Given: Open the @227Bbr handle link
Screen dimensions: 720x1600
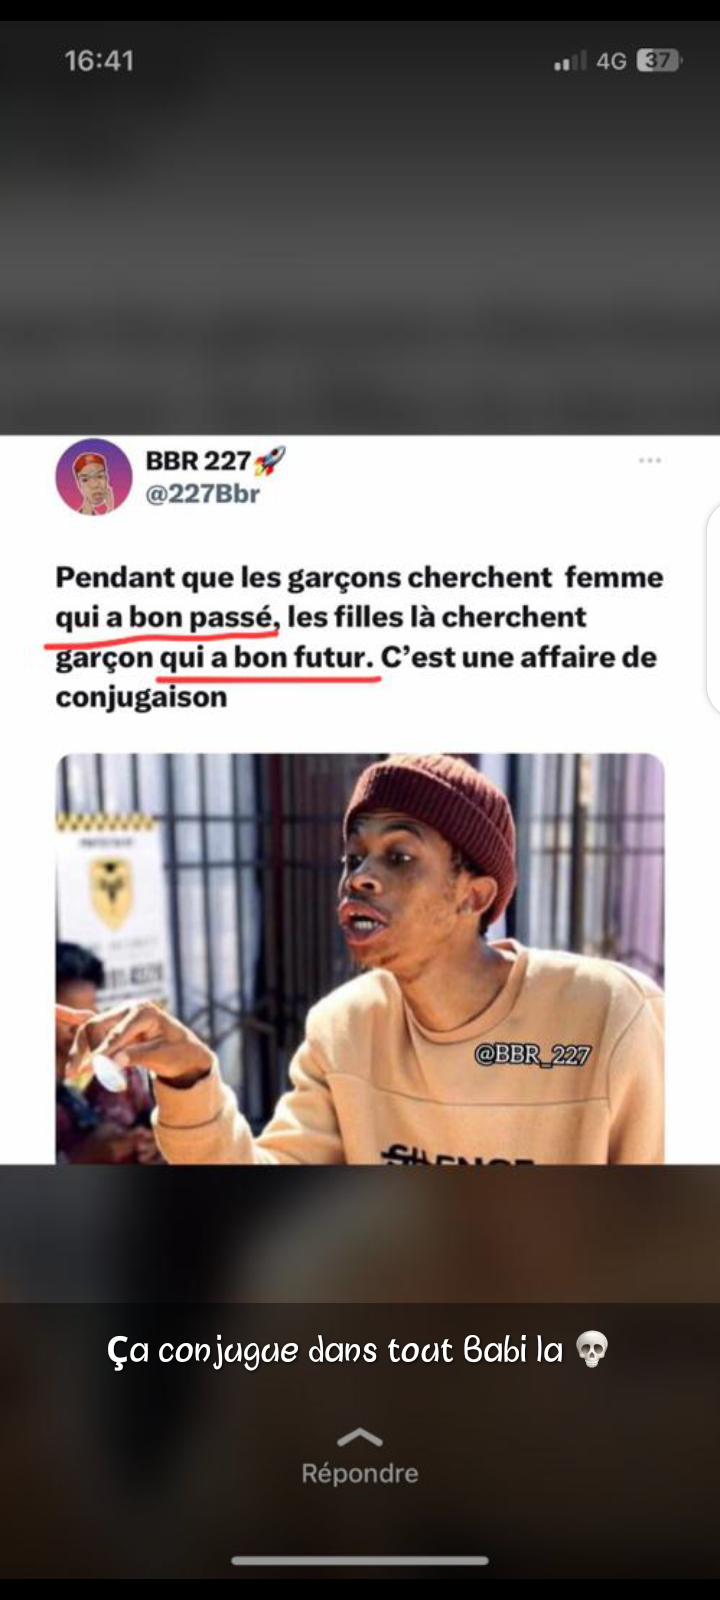Looking at the screenshot, I should [203, 494].
